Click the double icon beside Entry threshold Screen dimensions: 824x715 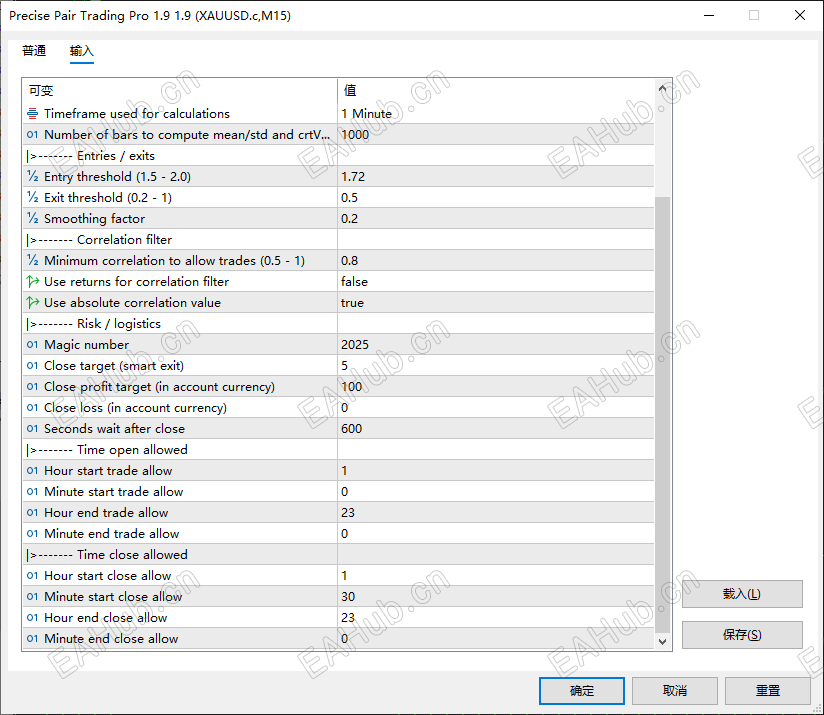(x=33, y=177)
